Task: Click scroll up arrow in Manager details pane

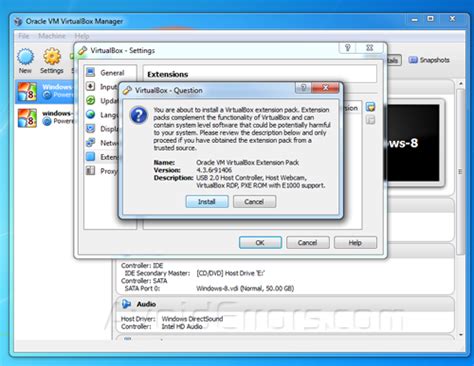Action: coord(461,83)
